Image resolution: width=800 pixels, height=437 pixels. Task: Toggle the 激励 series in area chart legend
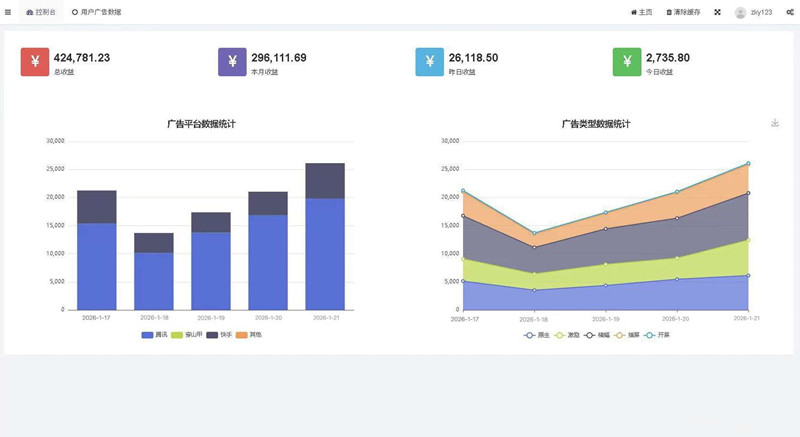(x=566, y=335)
